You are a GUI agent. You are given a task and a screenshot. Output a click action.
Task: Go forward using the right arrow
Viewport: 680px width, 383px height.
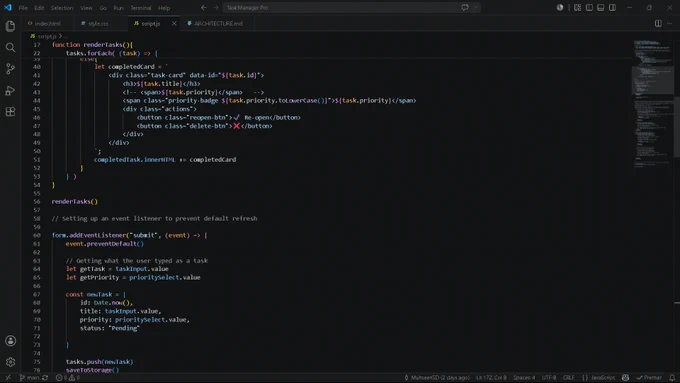pyautogui.click(x=216, y=7)
